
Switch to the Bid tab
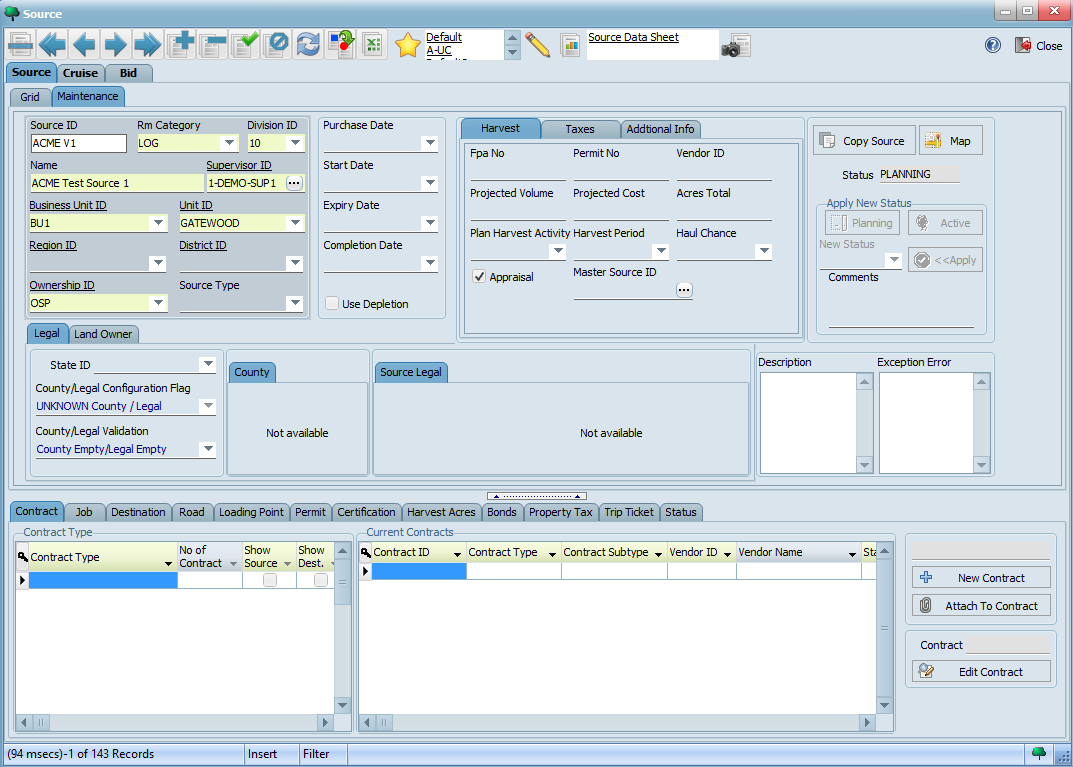pyautogui.click(x=128, y=73)
